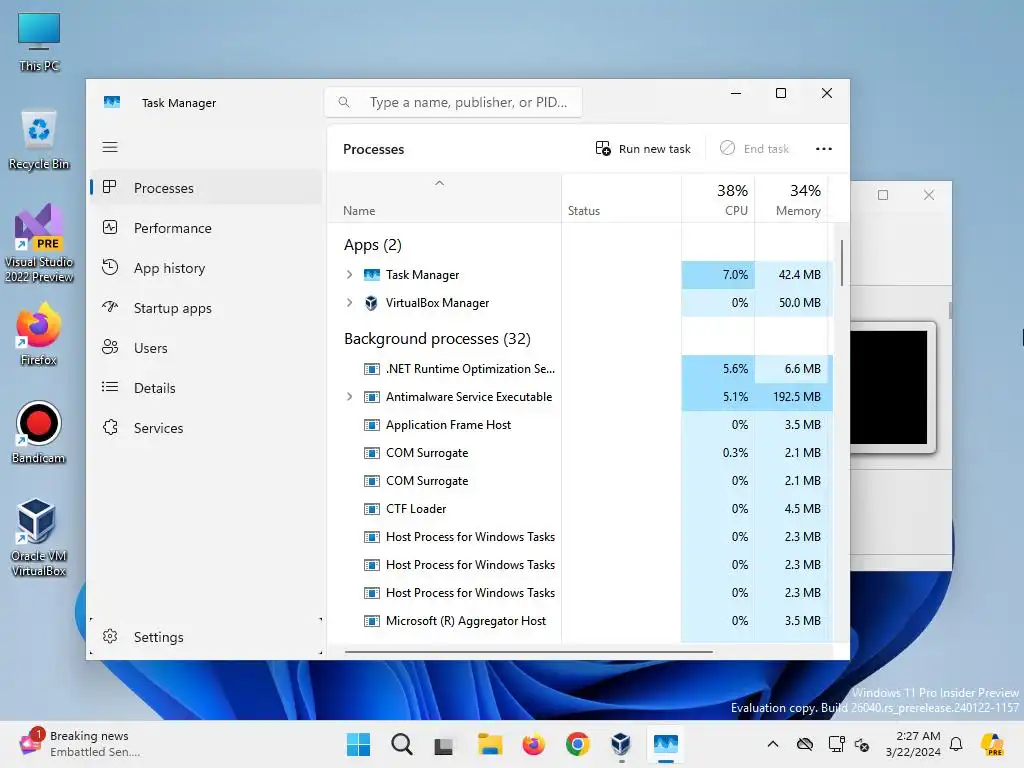Expand Antimalware Service Executable row

pos(349,396)
